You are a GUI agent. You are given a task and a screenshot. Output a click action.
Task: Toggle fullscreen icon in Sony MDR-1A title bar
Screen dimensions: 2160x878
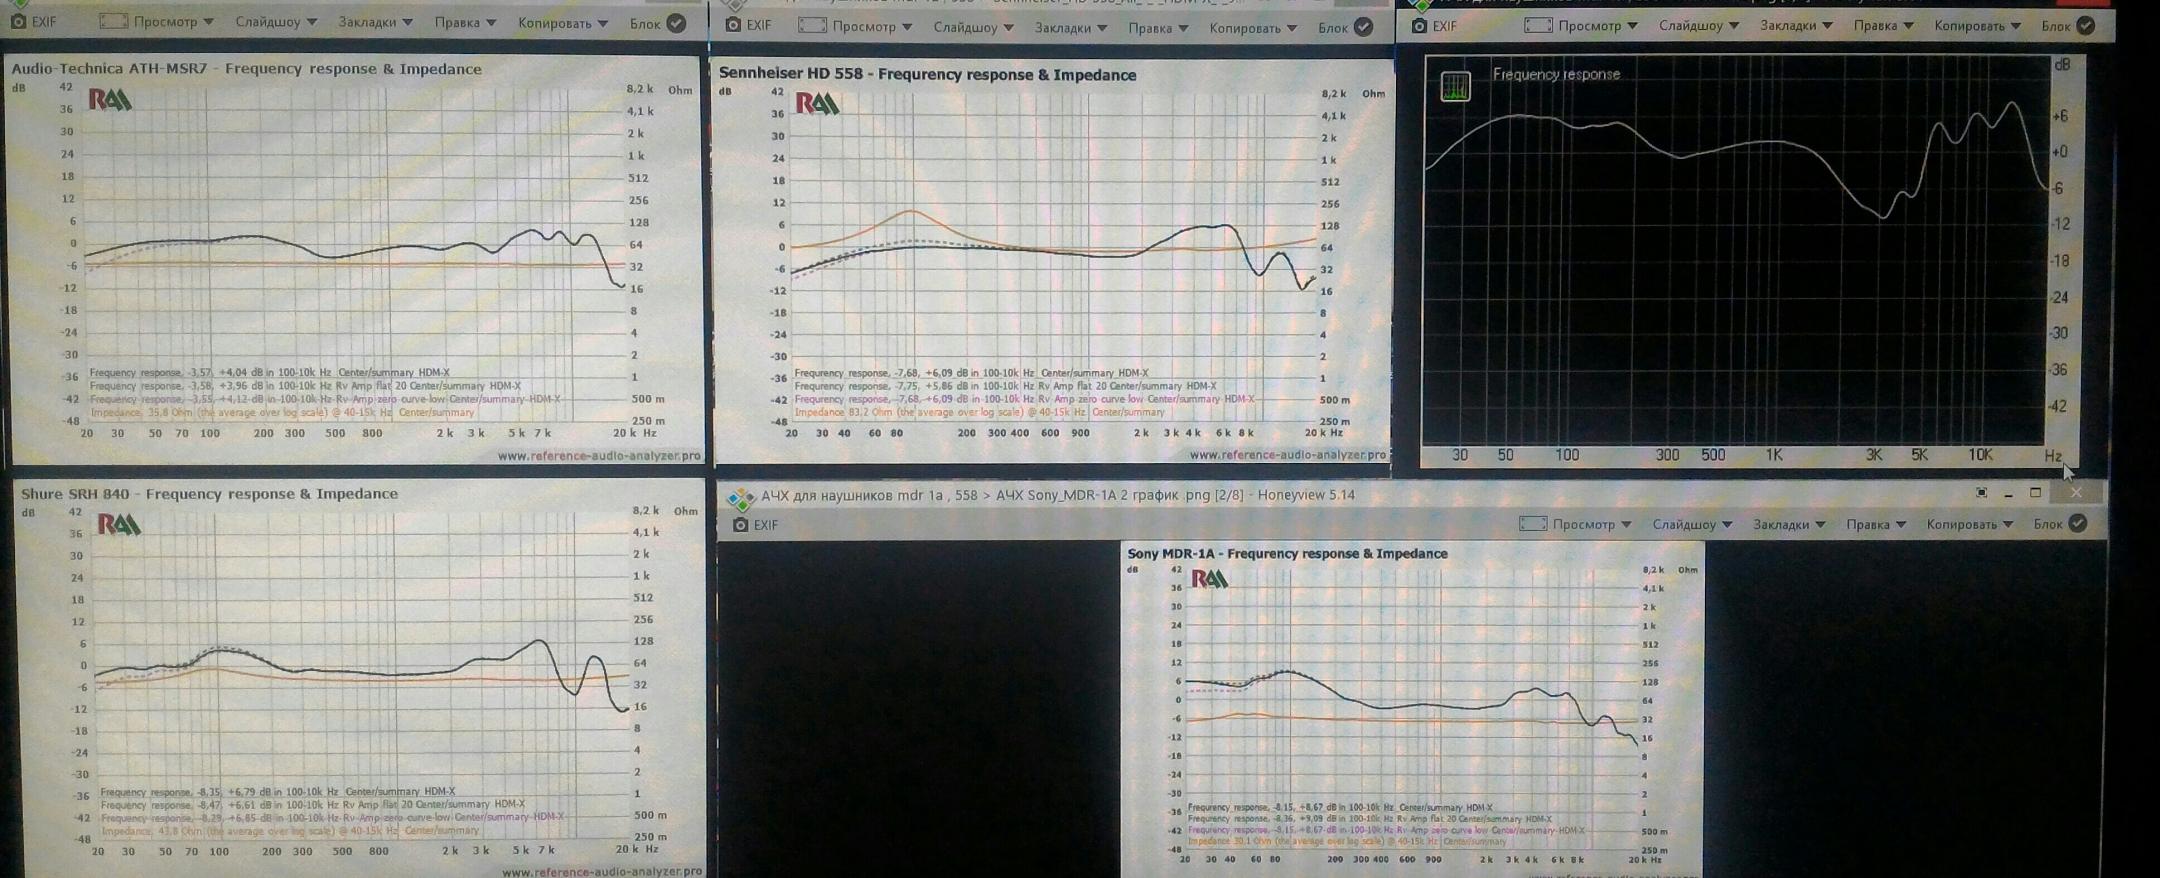point(1981,493)
